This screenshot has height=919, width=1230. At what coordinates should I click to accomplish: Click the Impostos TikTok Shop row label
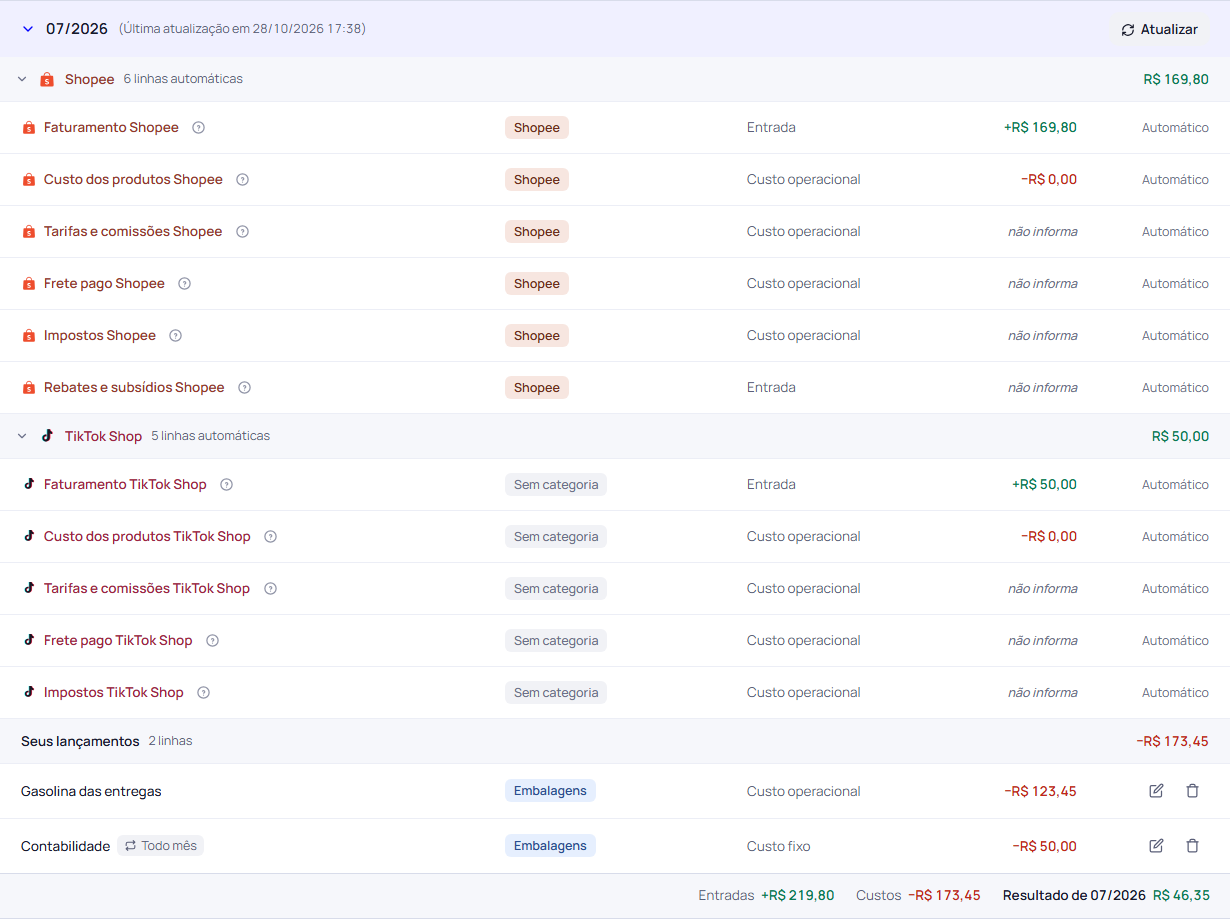click(x=114, y=692)
